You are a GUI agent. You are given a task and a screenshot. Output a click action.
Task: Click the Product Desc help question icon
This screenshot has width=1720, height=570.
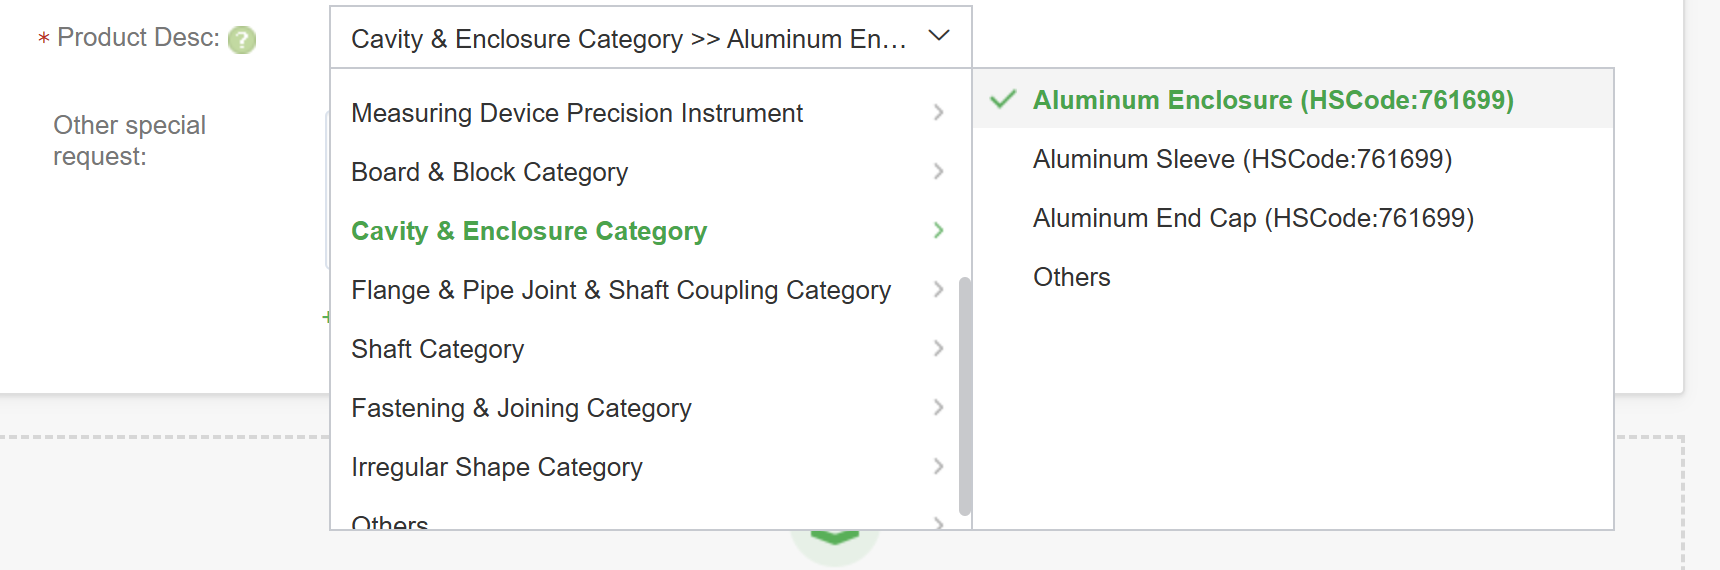(x=242, y=40)
